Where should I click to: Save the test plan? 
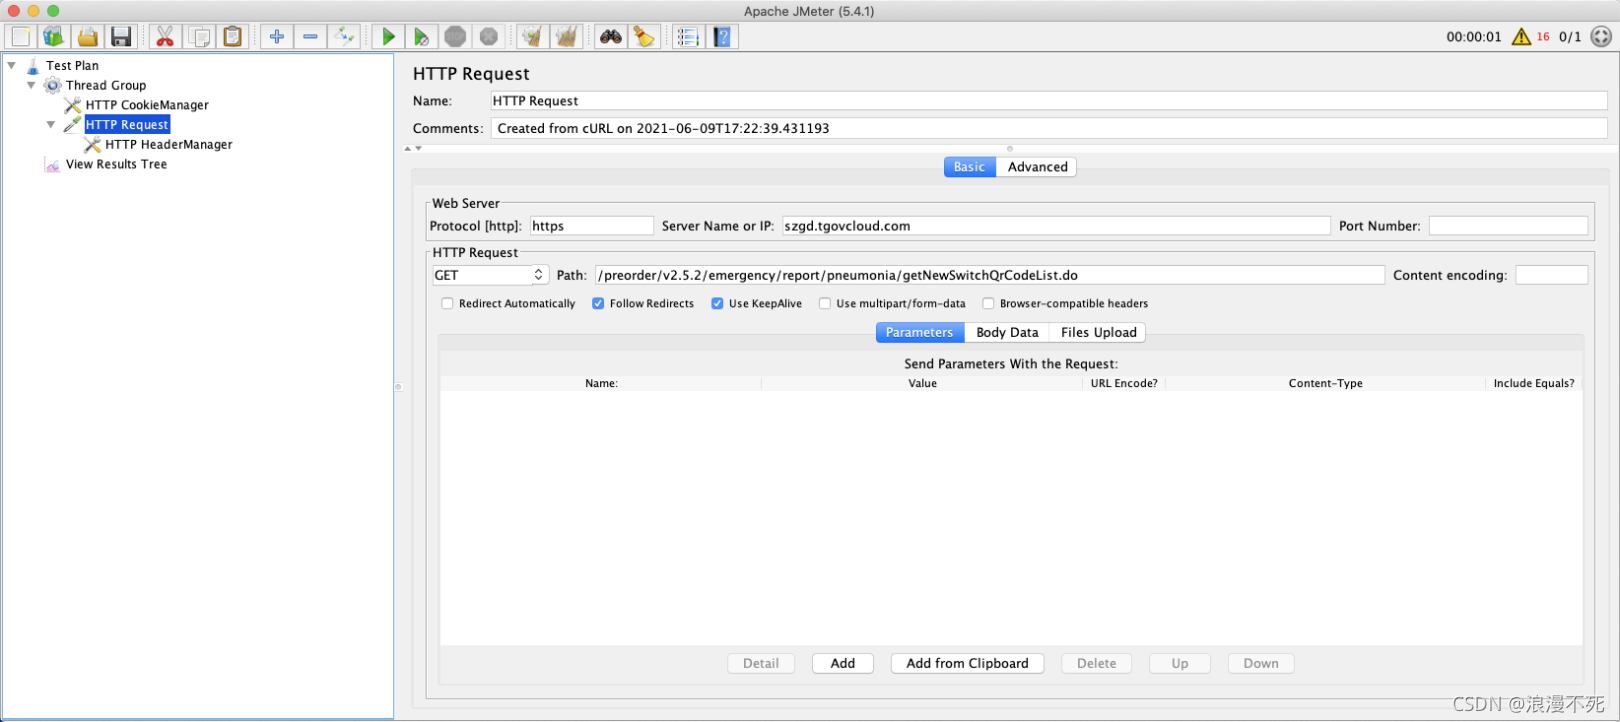pyautogui.click(x=121, y=37)
